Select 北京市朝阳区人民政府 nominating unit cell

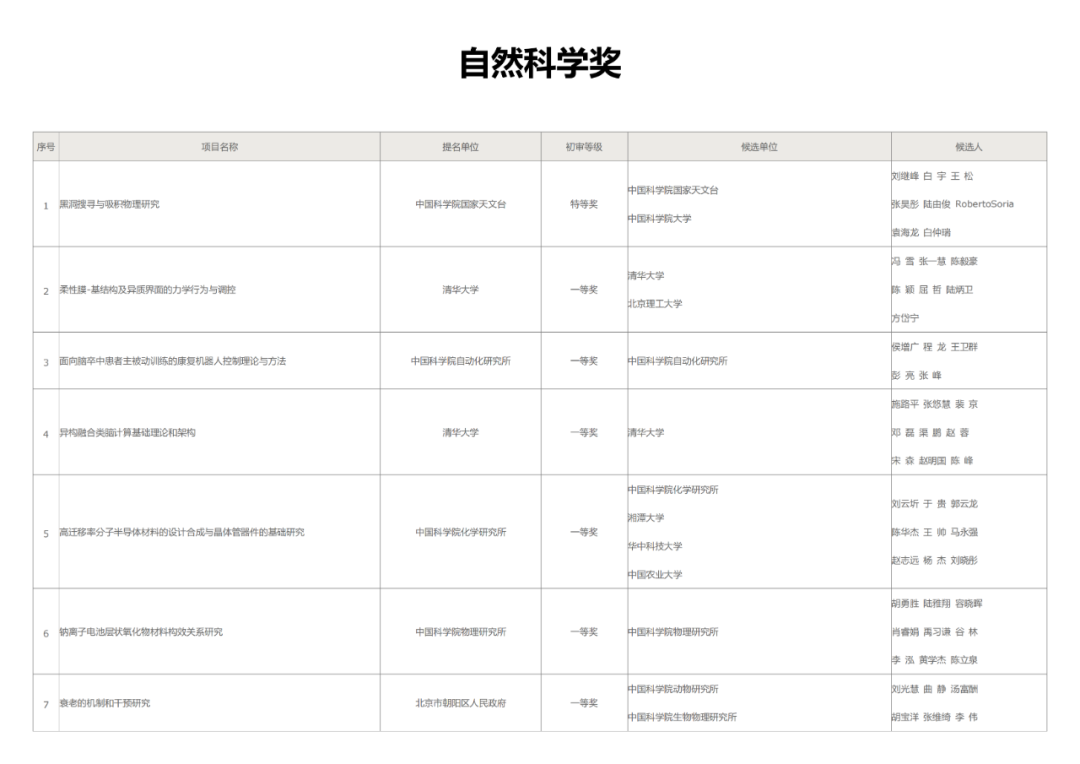coord(460,703)
